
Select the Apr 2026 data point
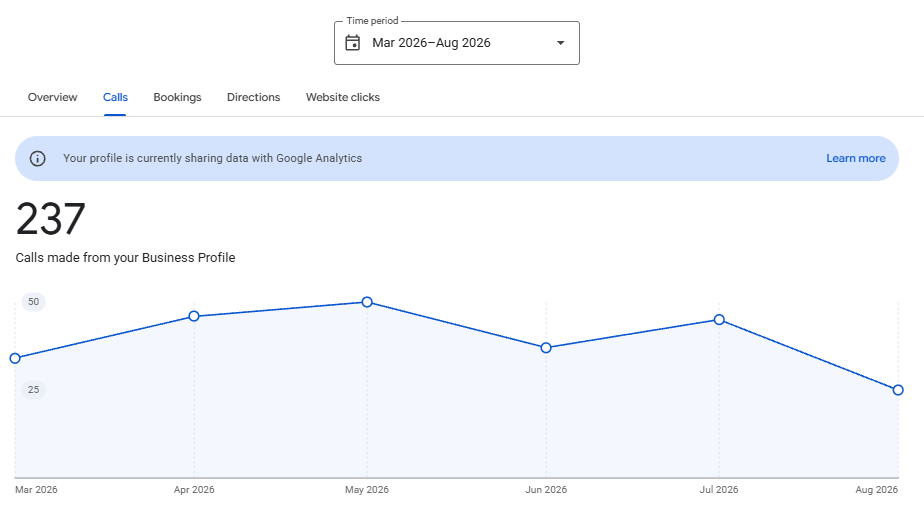[x=194, y=317]
